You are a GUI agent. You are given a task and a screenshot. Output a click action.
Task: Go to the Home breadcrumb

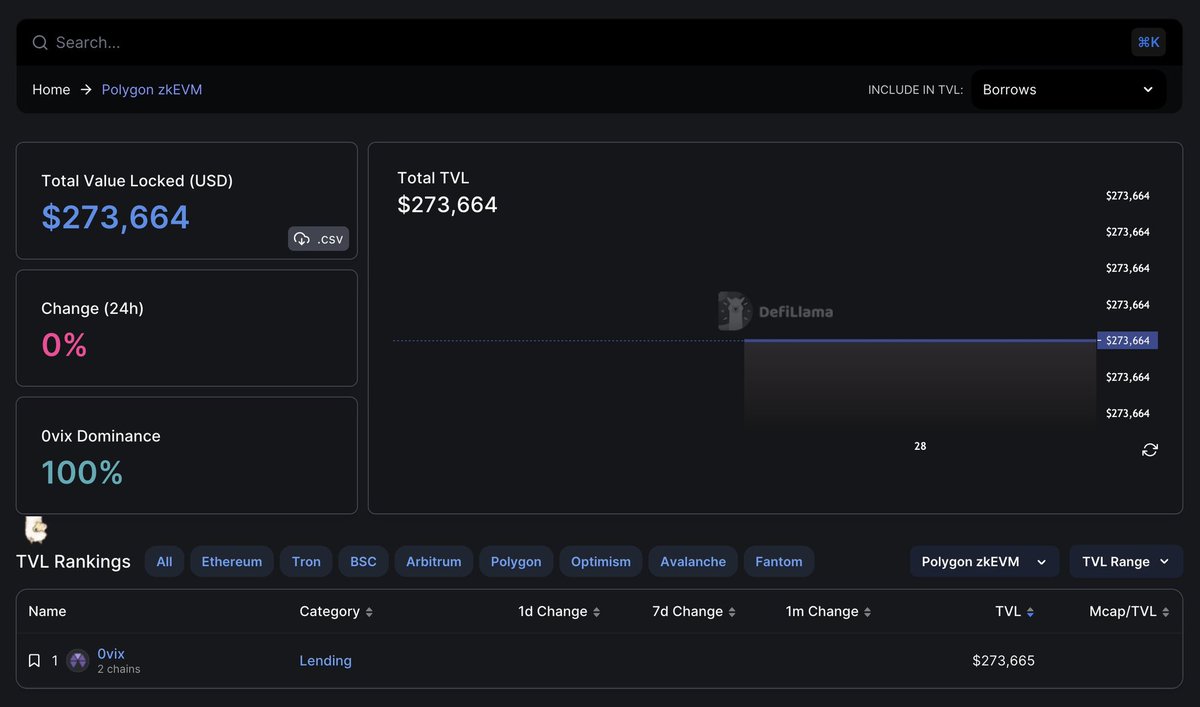[x=51, y=89]
